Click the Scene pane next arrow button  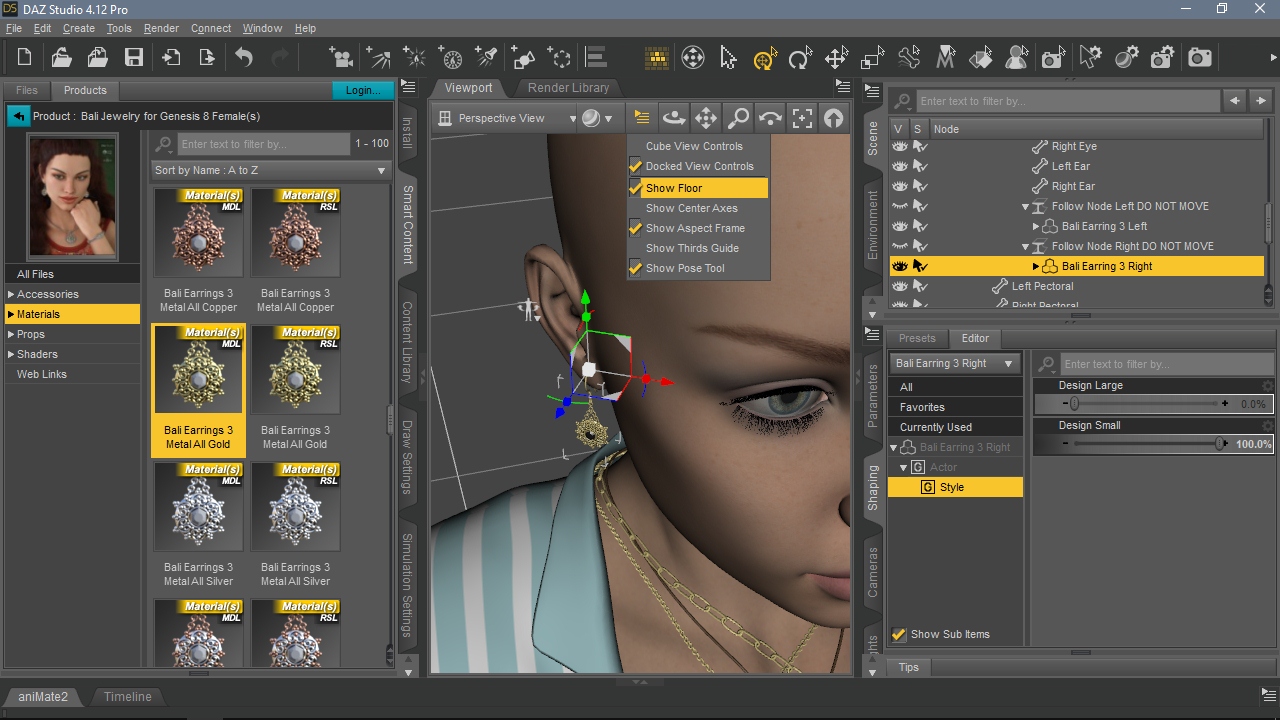coord(1261,101)
